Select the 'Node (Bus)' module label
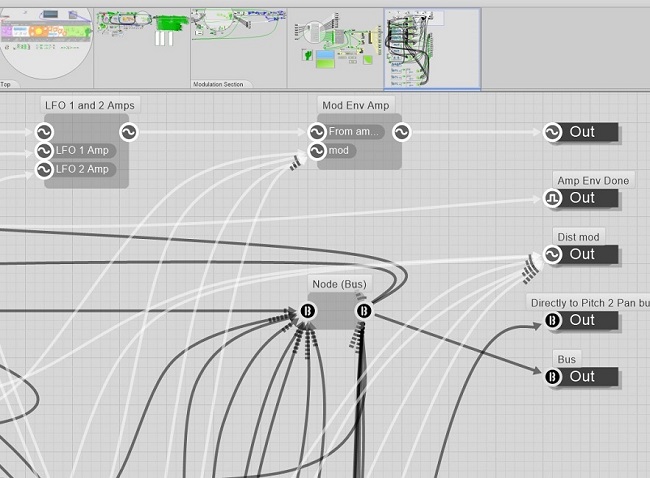The image size is (650, 478). [x=339, y=284]
